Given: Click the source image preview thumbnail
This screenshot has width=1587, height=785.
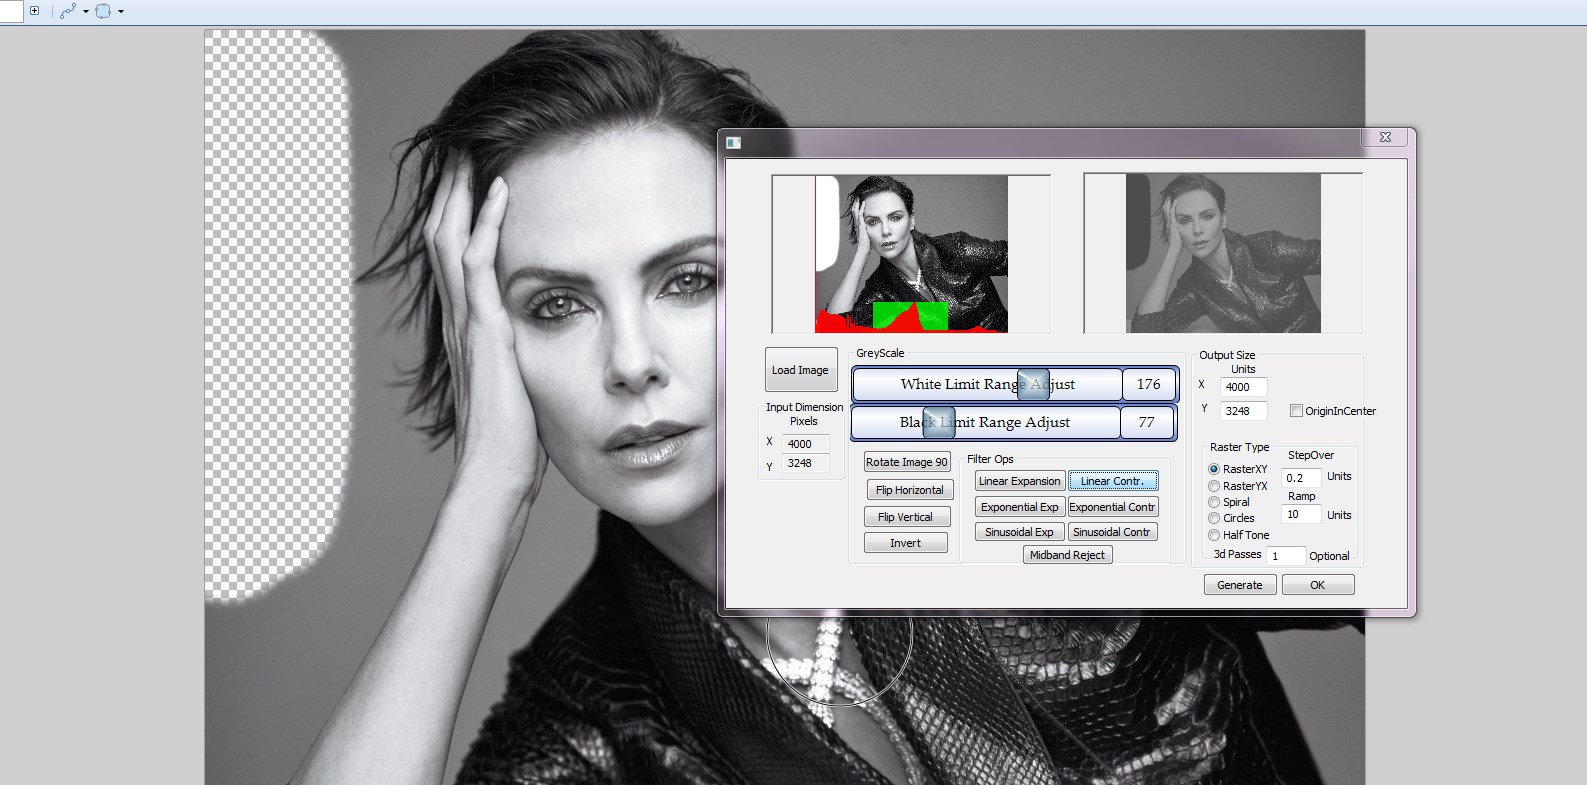Looking at the screenshot, I should pos(911,254).
